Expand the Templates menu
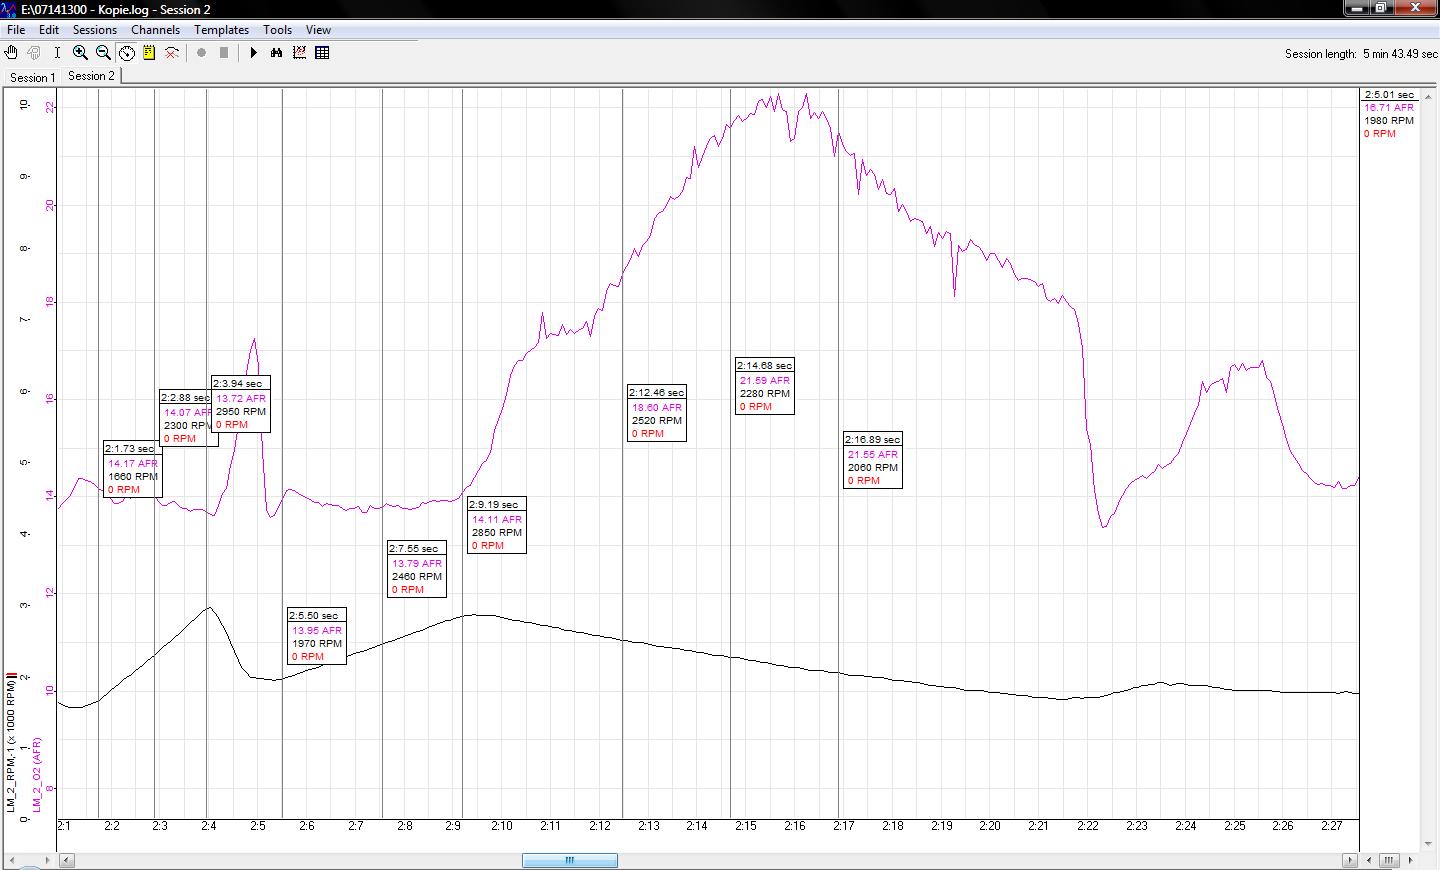Screen dimensions: 1440x870 pos(221,30)
